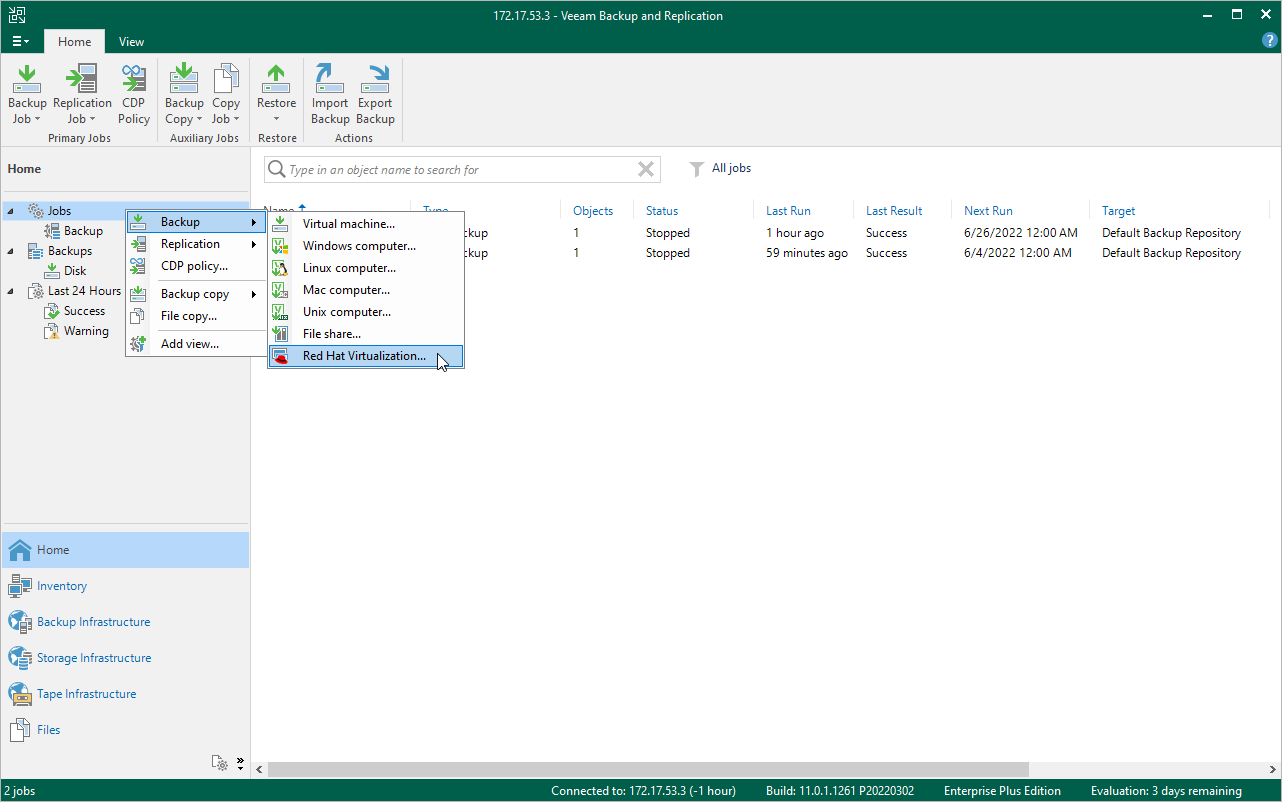This screenshot has height=802, width=1282.
Task: Click the Inventory navigation icon
Action: pos(20,586)
